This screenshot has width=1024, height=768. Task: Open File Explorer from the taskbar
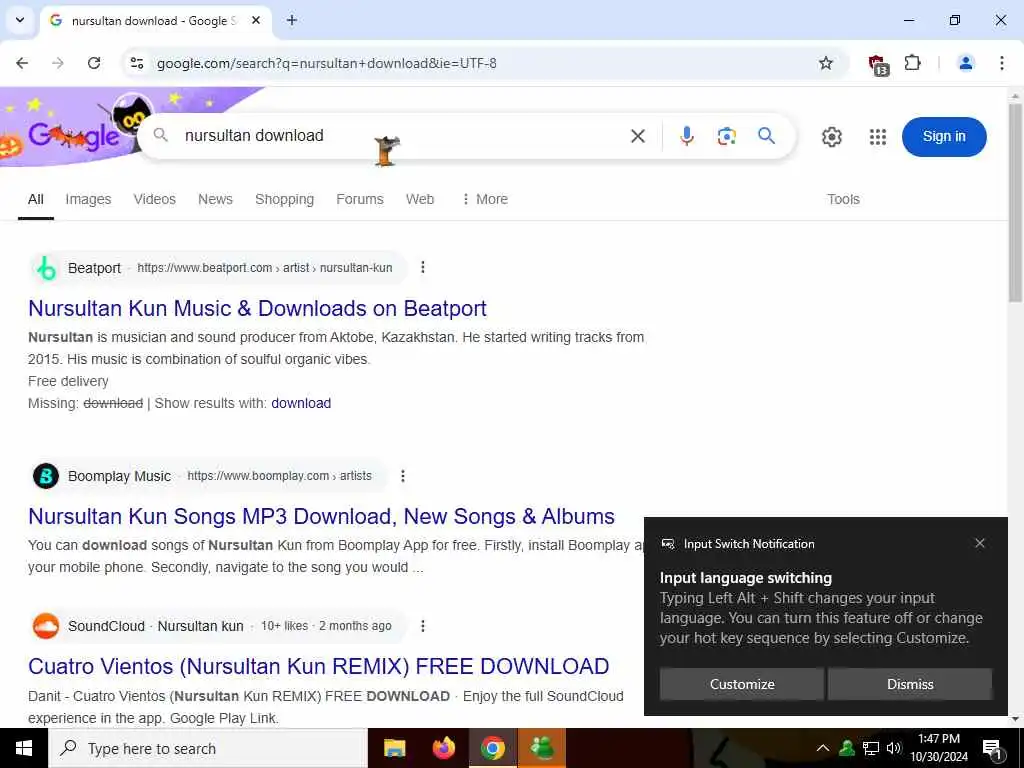coord(394,748)
